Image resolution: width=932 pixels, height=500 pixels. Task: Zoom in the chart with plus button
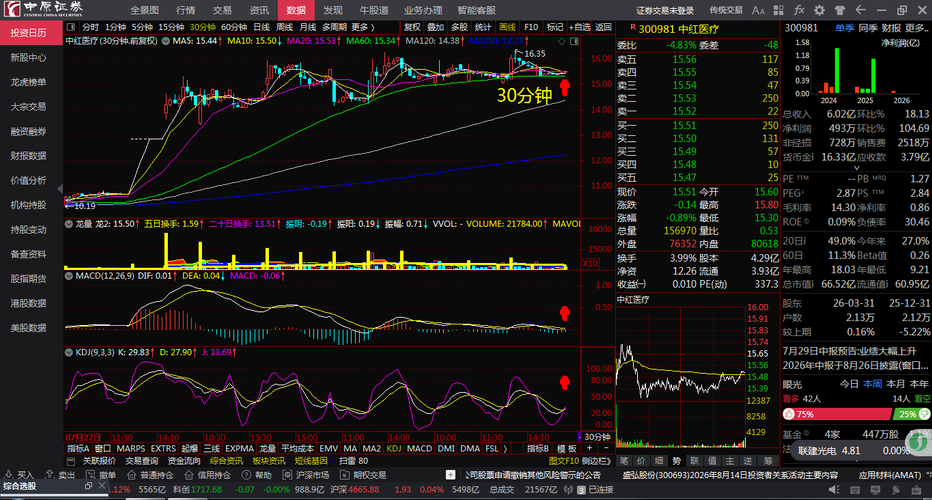coord(589,448)
